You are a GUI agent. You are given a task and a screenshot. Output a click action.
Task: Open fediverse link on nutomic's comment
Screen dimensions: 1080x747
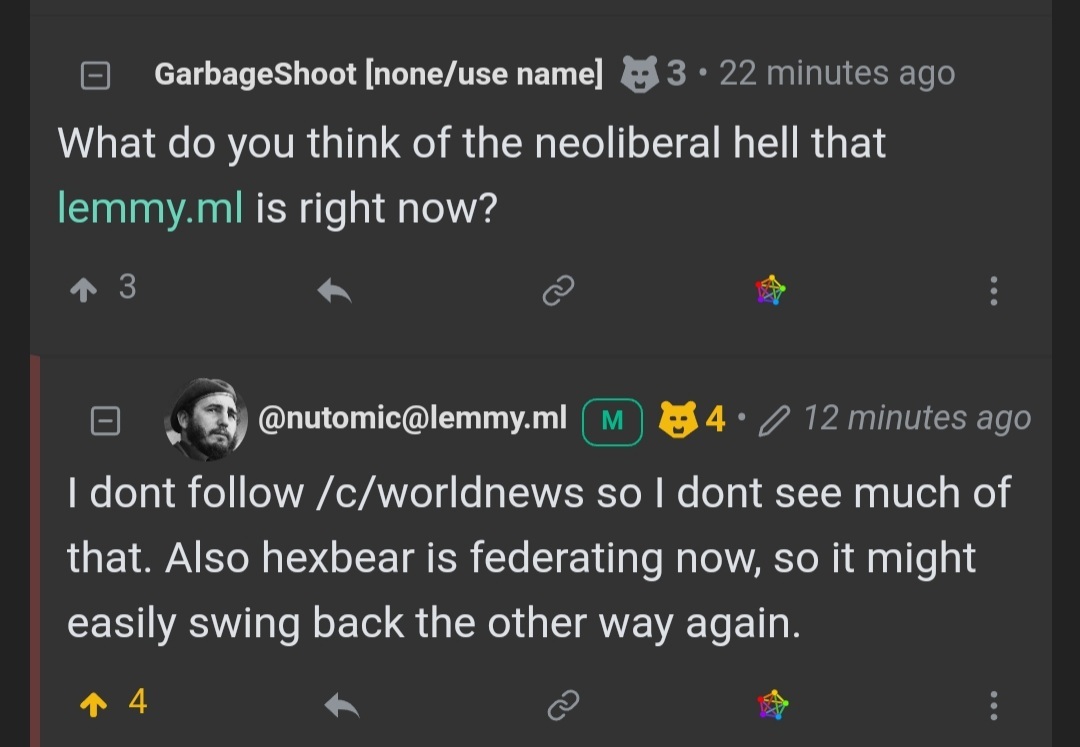(772, 706)
